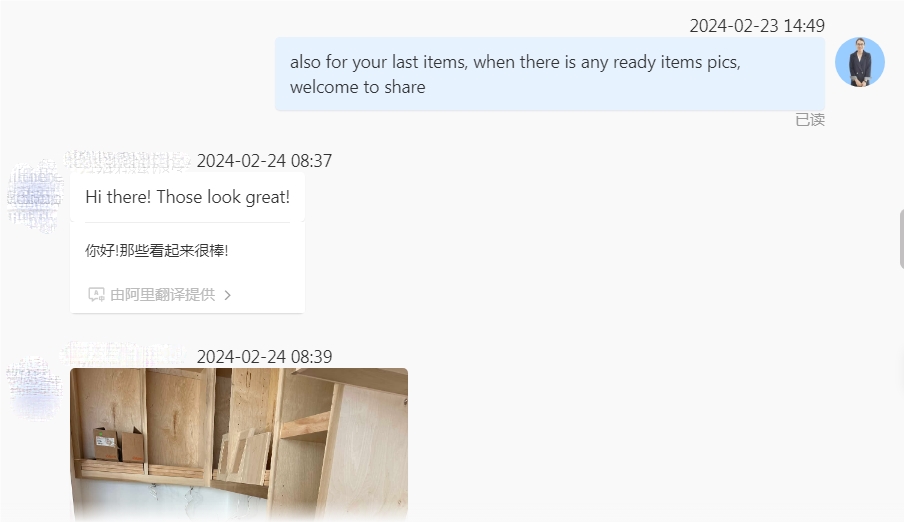Expand the chevron after 由阿里翻译提供
904x522 pixels.
pos(228,295)
